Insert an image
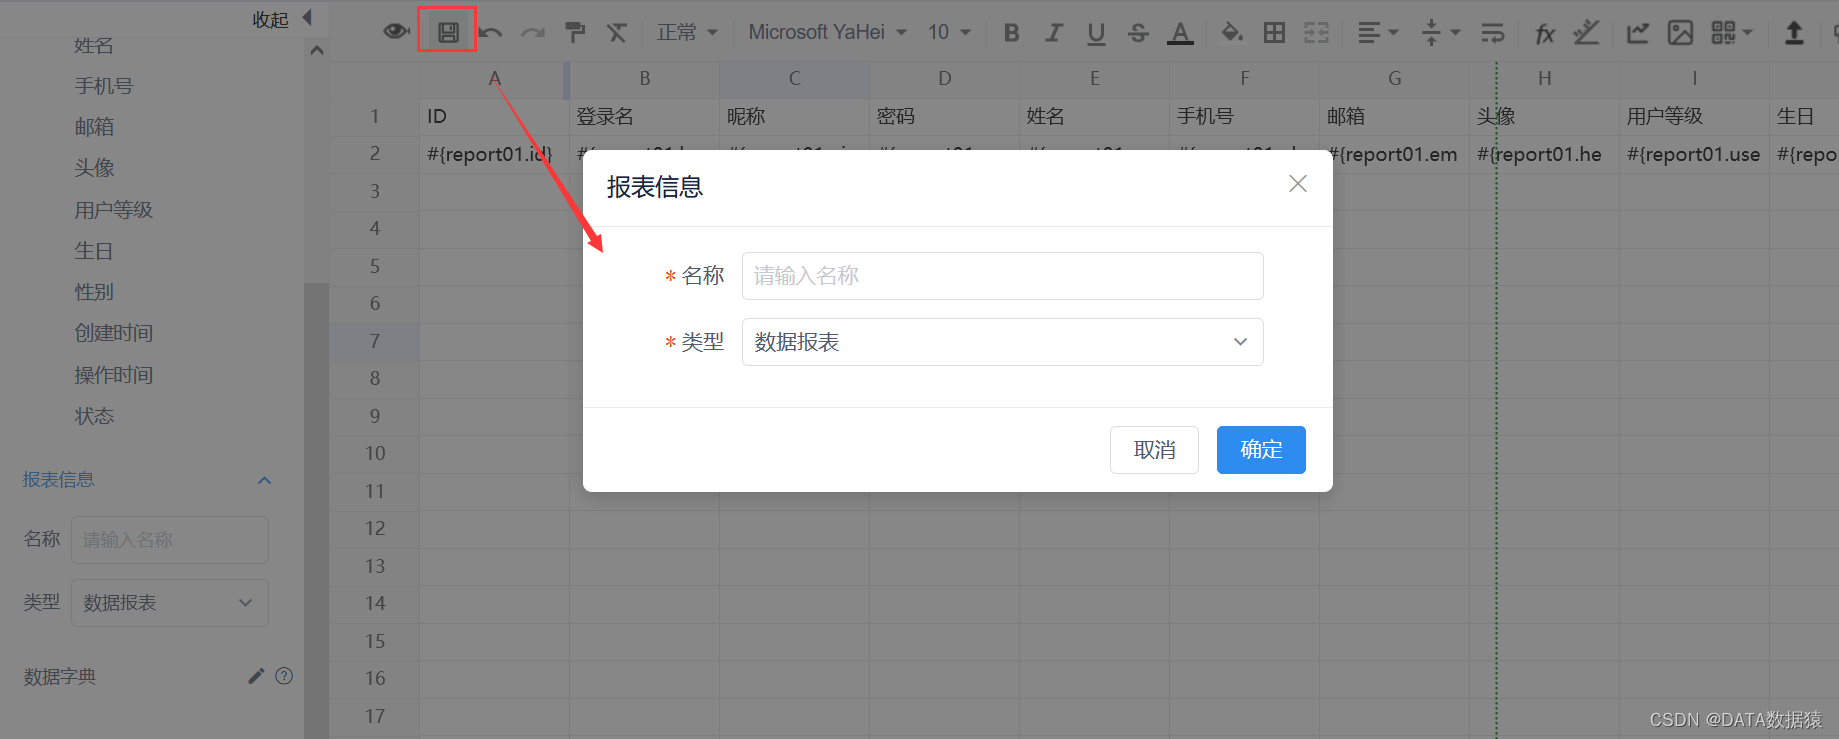The width and height of the screenshot is (1839, 739). pos(1680,33)
